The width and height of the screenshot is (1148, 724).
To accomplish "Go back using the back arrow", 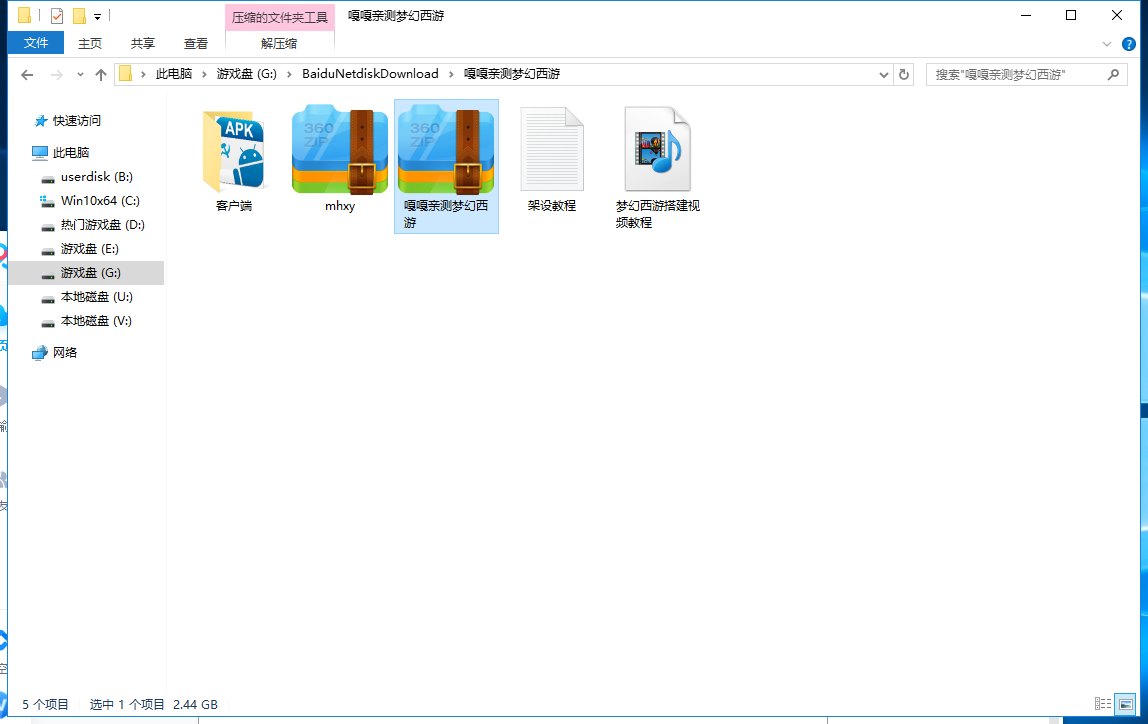I will 27,75.
